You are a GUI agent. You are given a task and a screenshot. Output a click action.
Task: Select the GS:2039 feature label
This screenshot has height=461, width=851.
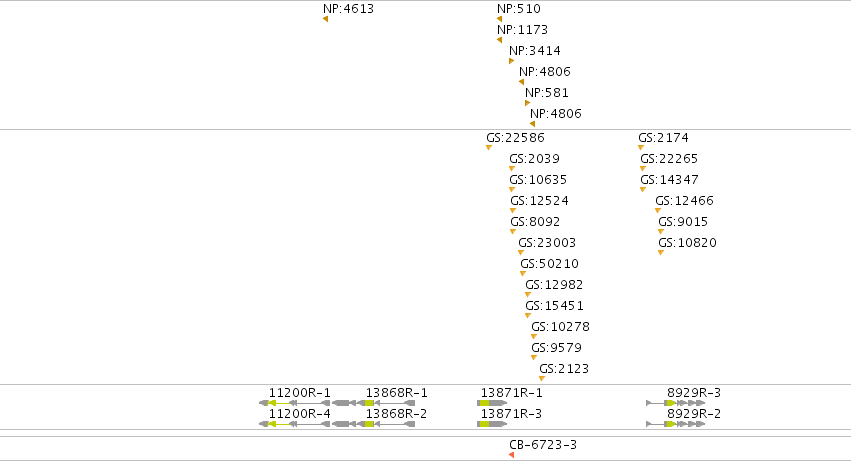tap(534, 159)
